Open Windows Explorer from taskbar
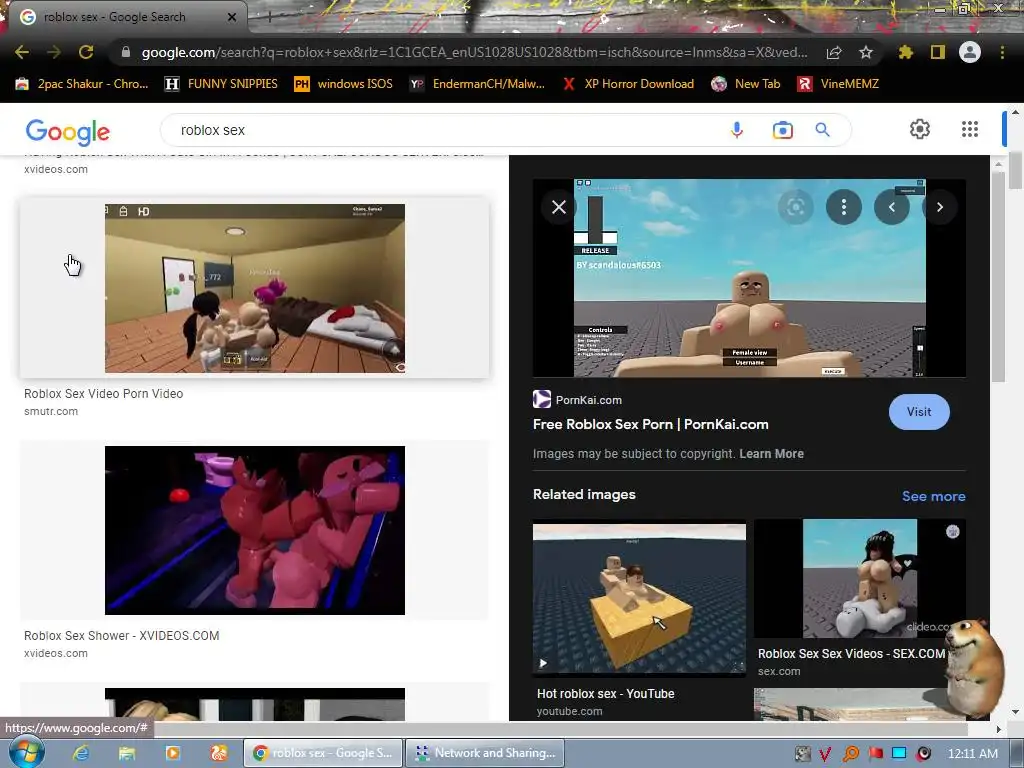Viewport: 1024px width, 768px height. (x=127, y=753)
